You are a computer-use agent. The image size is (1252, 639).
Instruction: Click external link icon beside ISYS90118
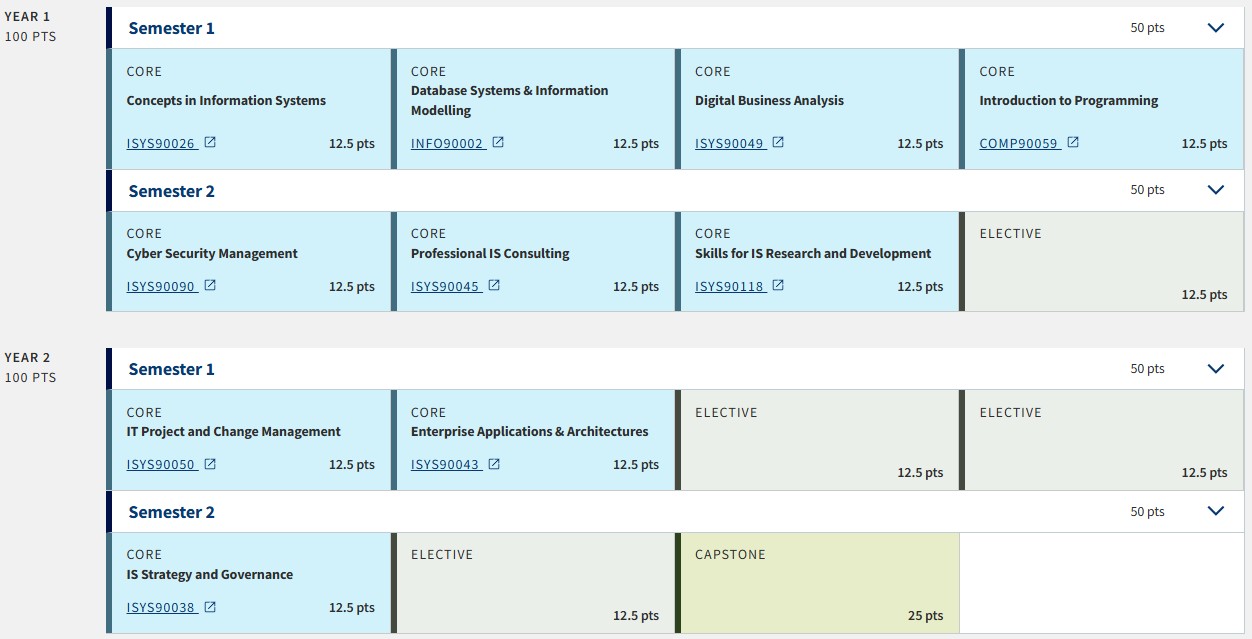pyautogui.click(x=778, y=286)
